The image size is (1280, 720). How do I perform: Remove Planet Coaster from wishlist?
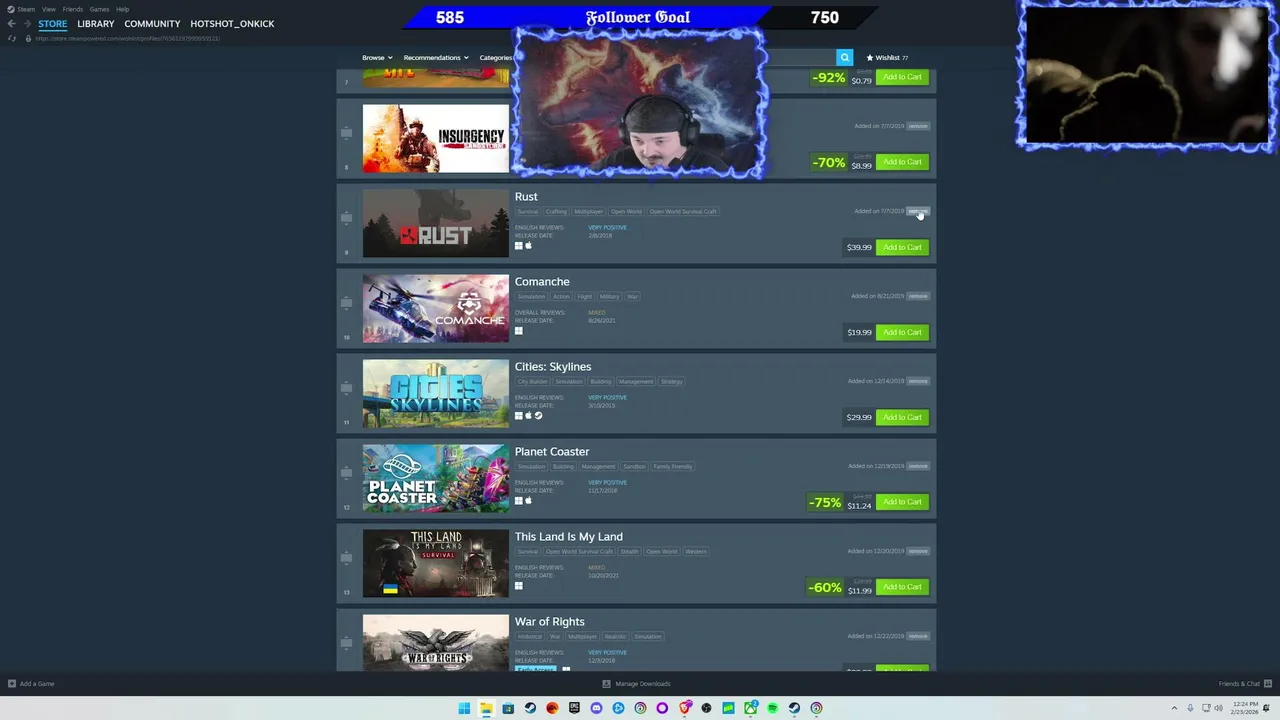[x=918, y=466]
